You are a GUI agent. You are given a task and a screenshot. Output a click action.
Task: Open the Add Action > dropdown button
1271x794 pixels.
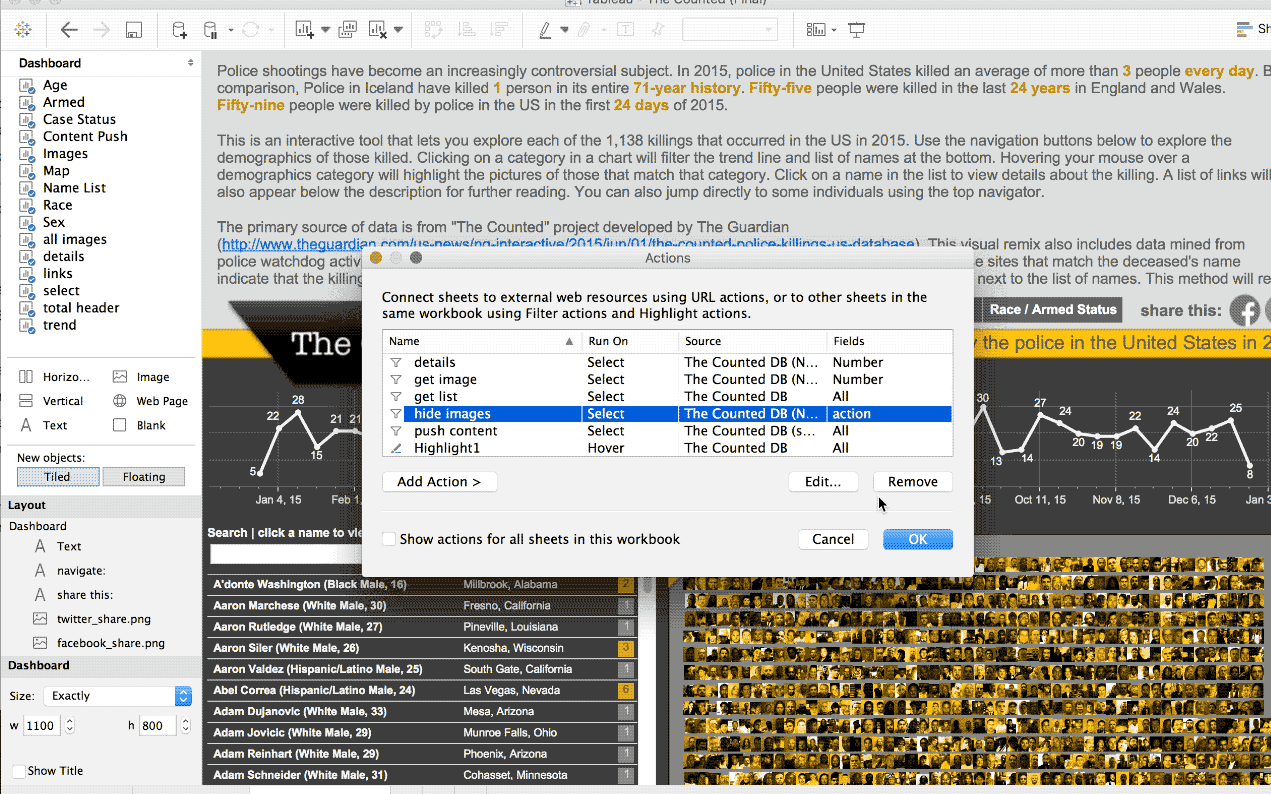tap(439, 482)
